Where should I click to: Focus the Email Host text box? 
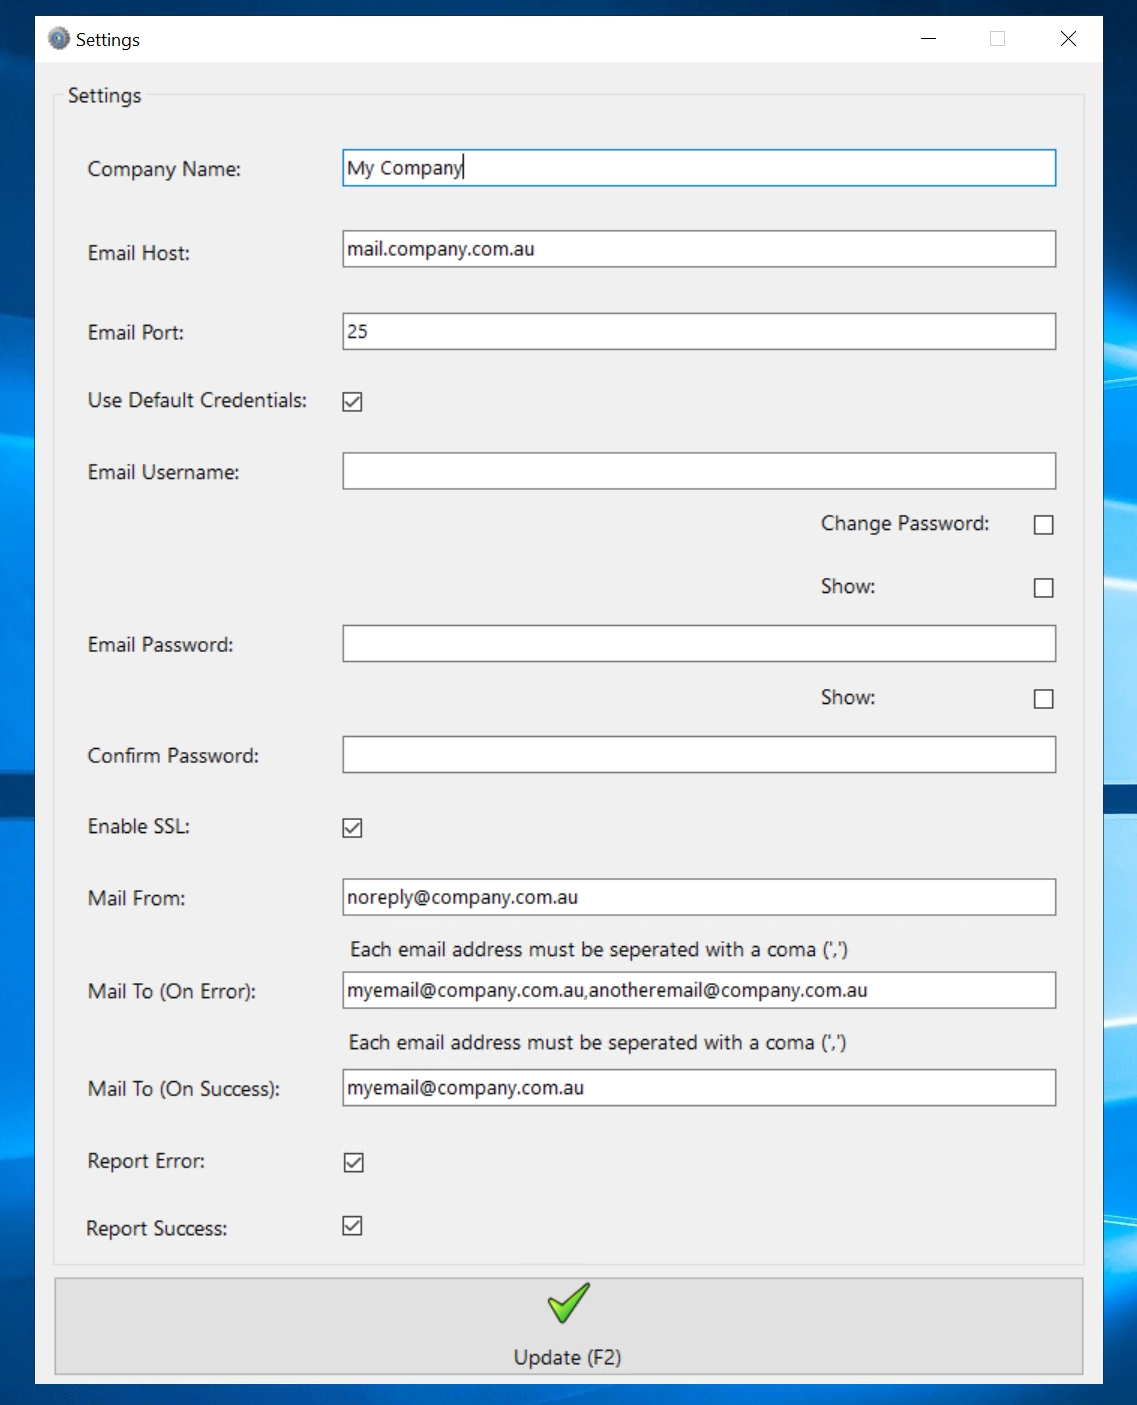698,249
